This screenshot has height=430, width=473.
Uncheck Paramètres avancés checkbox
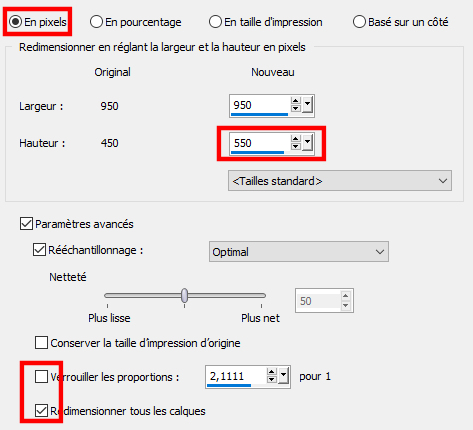click(x=26, y=224)
